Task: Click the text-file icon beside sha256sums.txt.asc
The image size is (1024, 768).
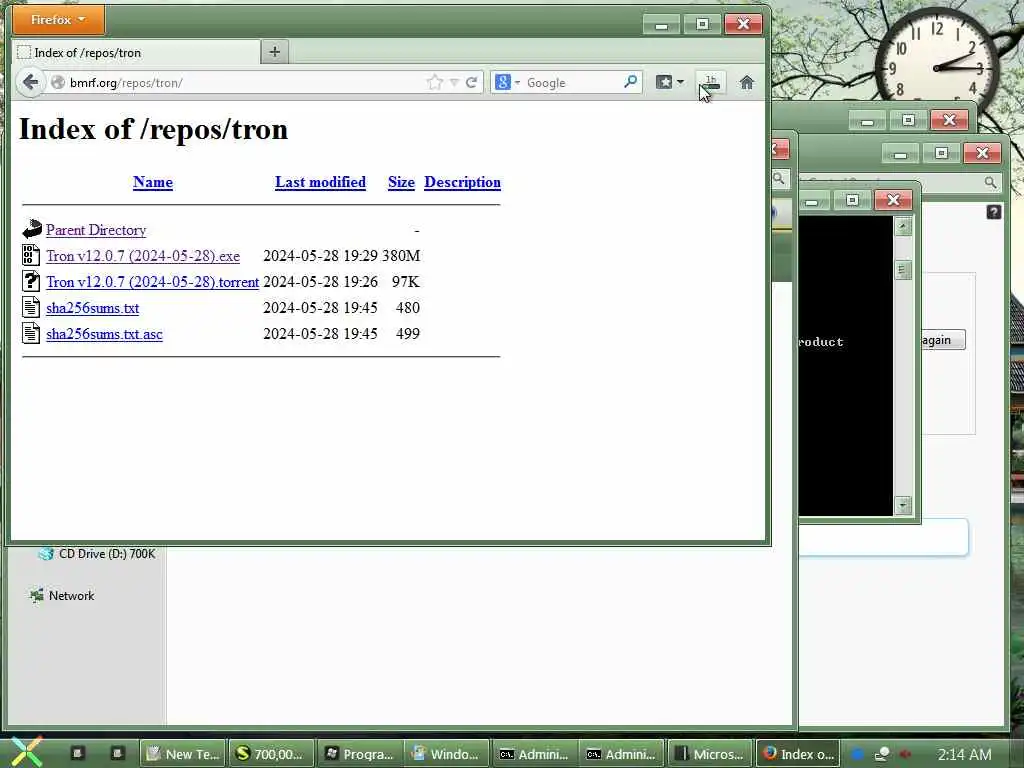Action: [31, 333]
